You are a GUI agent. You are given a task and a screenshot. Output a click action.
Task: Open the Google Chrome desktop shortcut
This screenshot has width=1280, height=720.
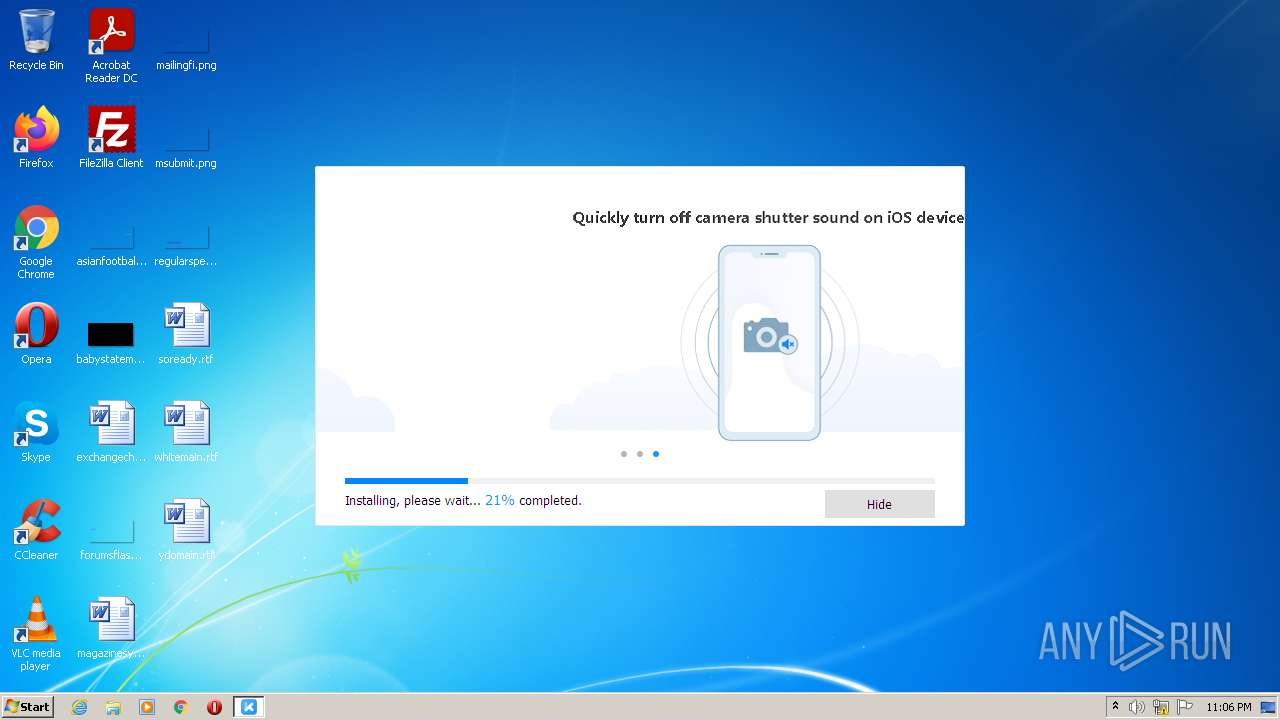click(x=36, y=242)
